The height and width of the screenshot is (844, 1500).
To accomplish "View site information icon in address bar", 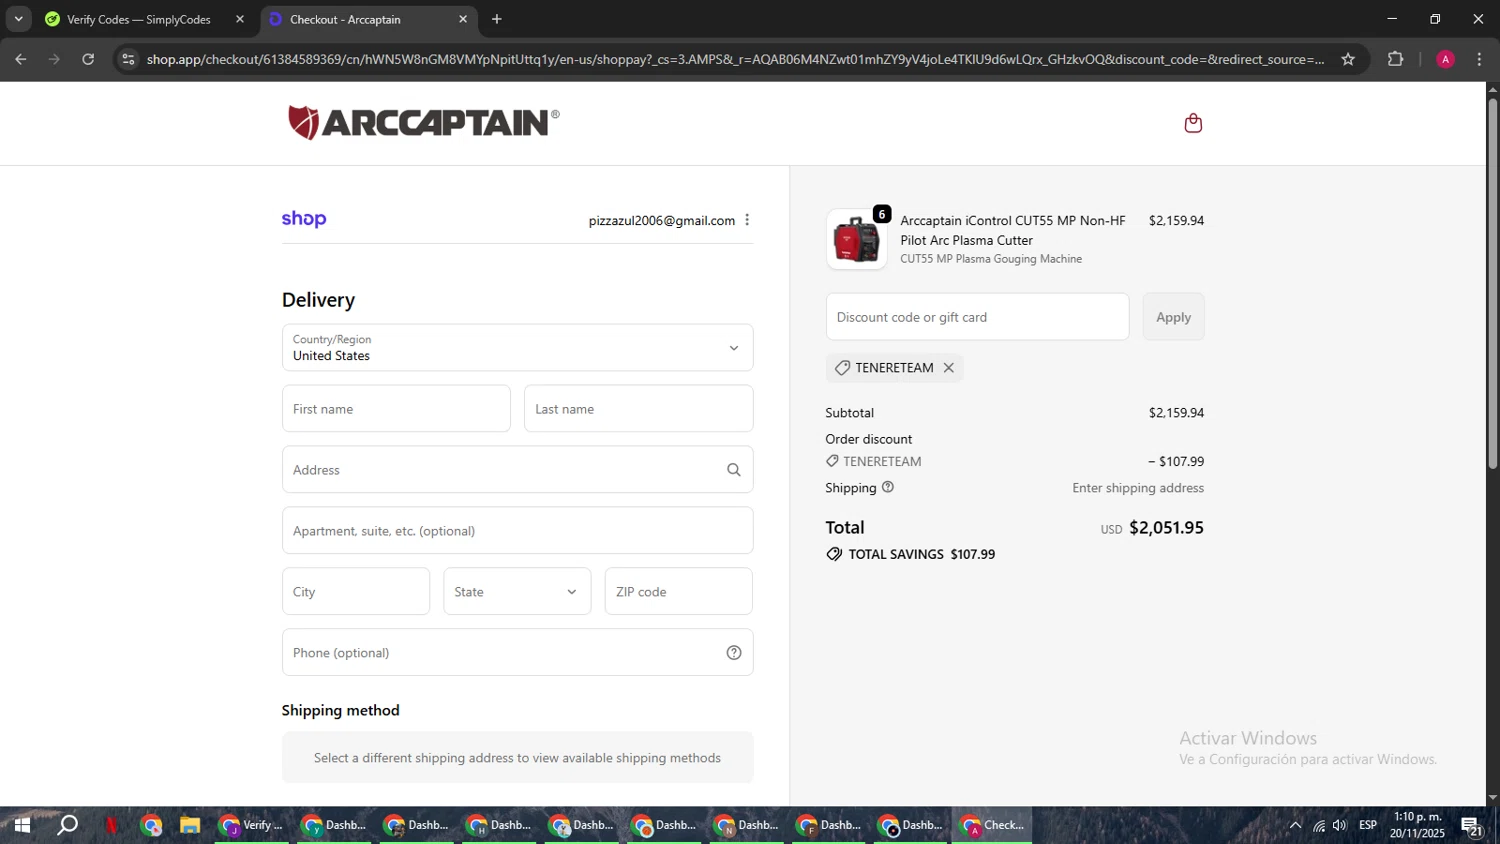I will pos(127,59).
